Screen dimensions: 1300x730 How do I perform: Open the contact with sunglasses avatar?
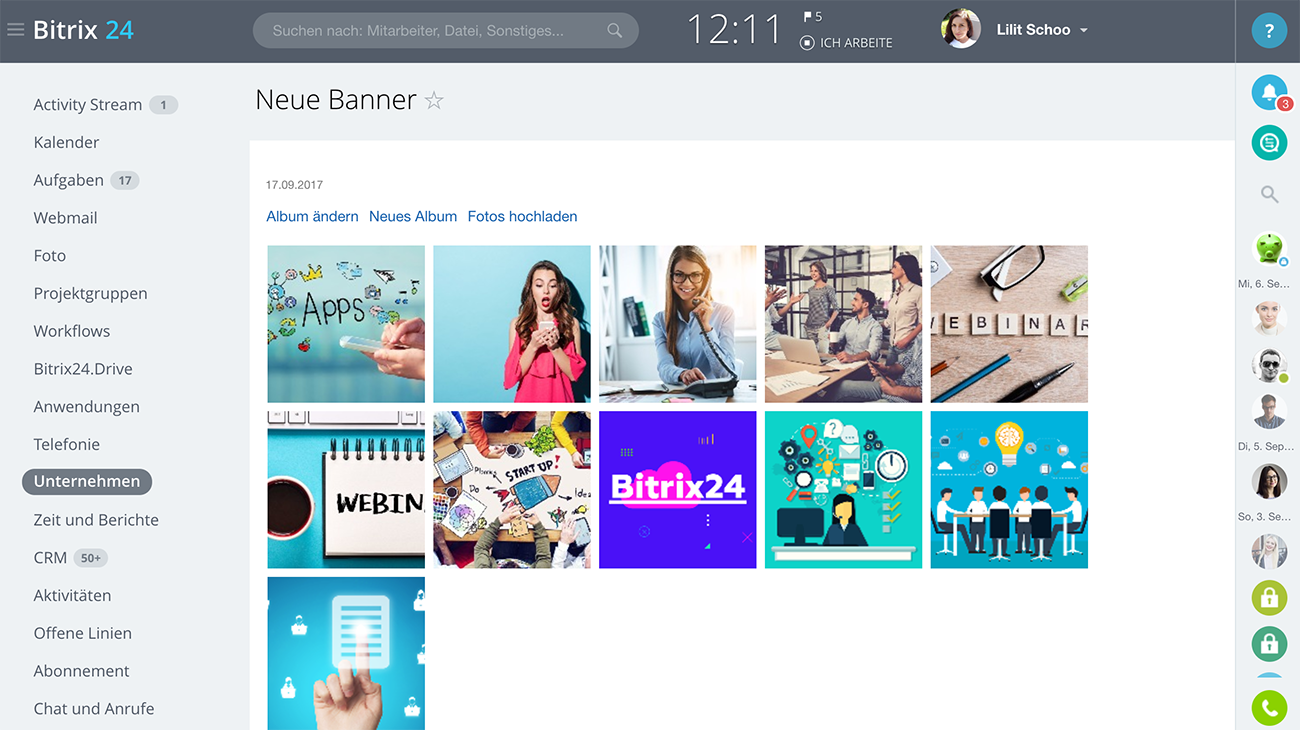click(1269, 366)
